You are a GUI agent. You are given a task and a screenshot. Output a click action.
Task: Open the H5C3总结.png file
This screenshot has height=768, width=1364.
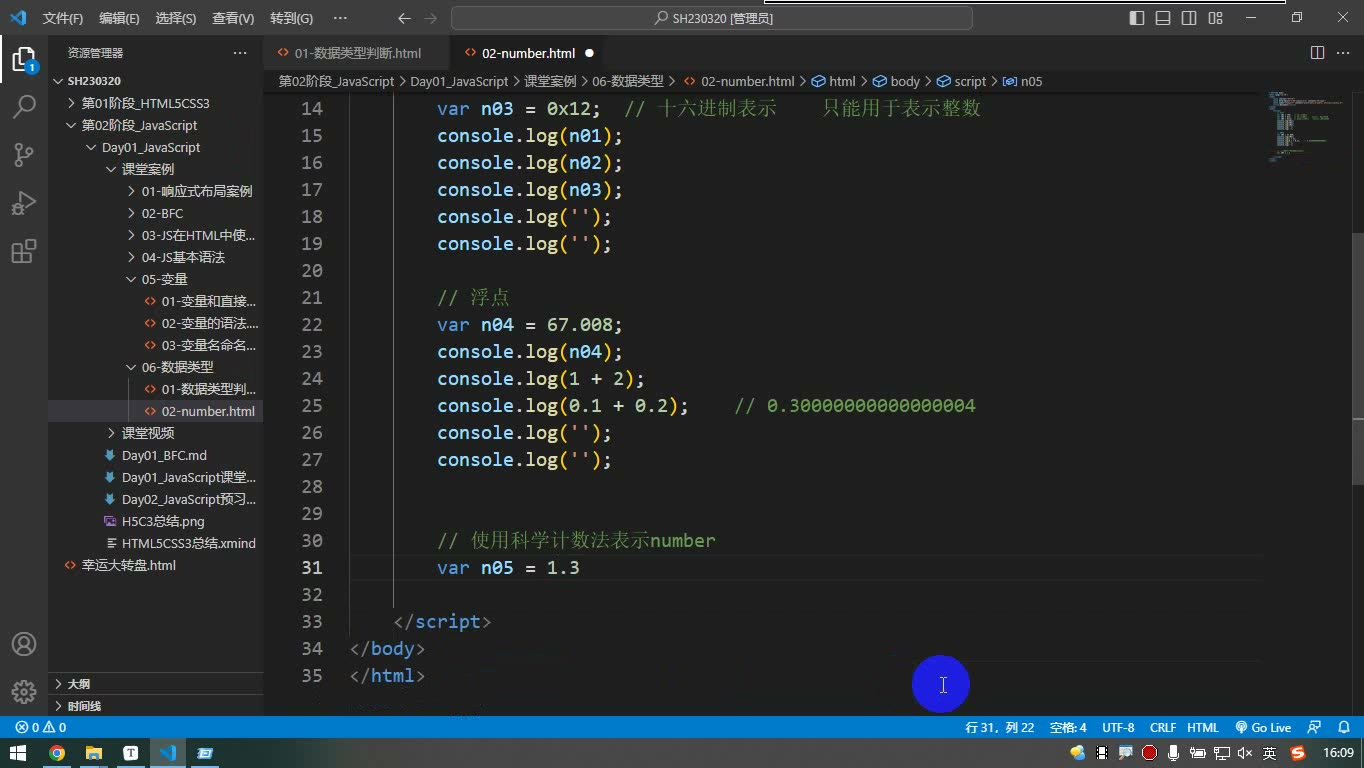(x=155, y=521)
